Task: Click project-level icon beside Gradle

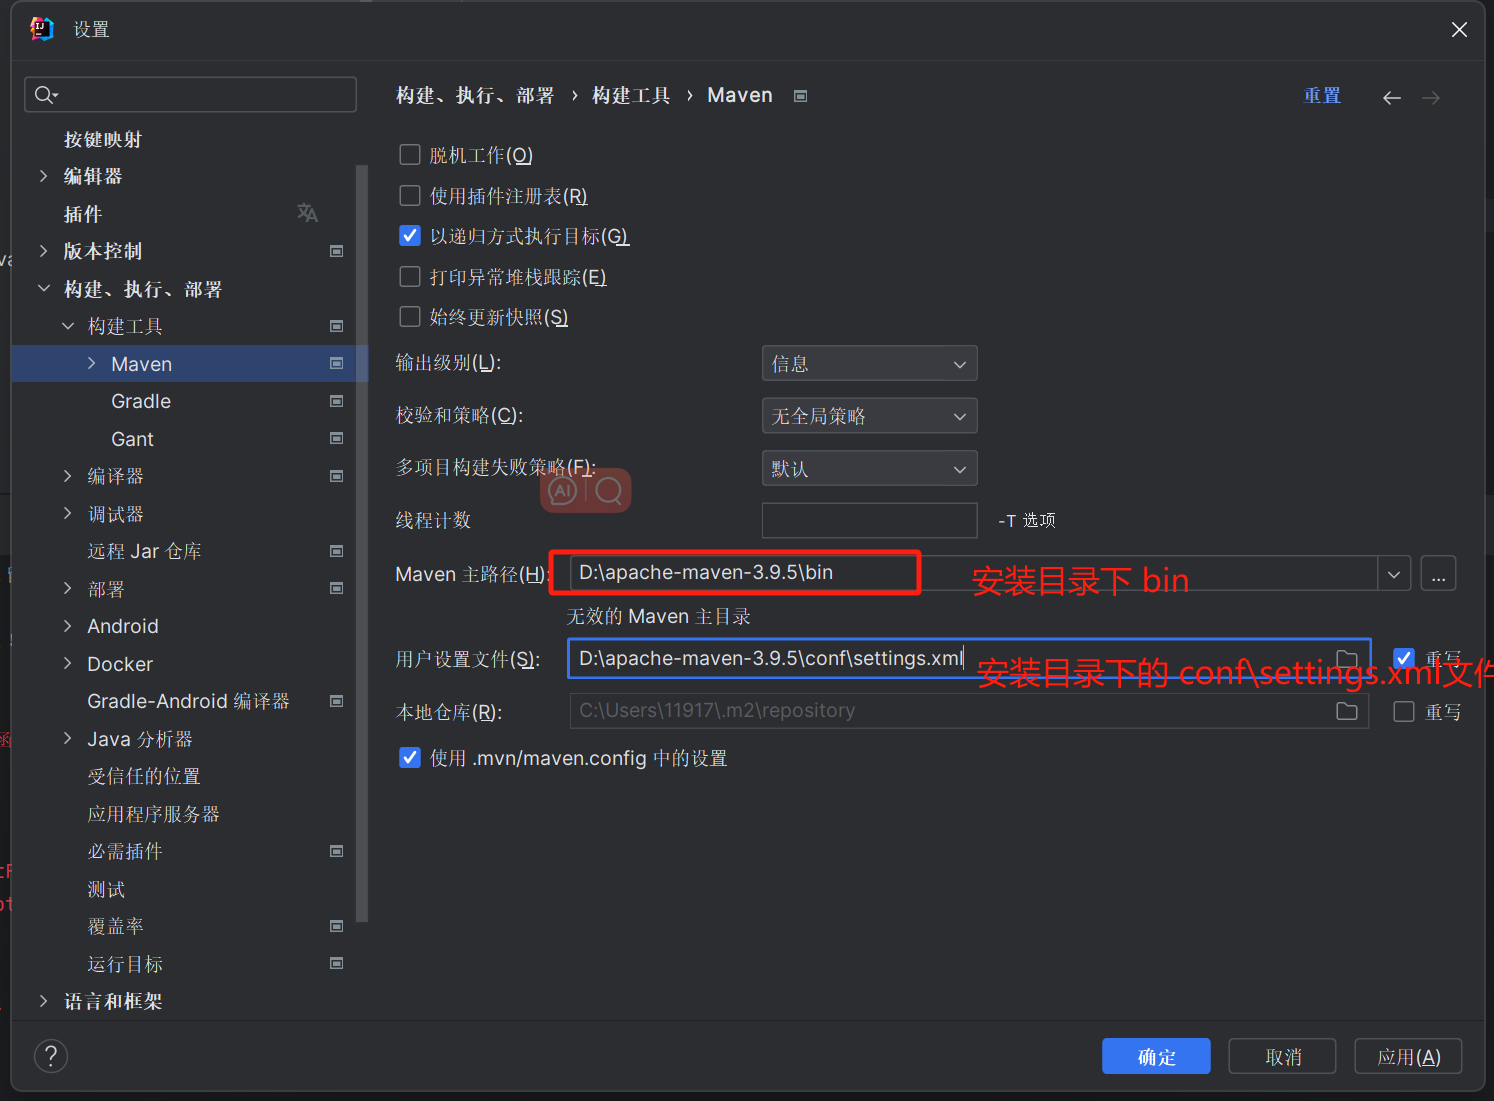Action: click(337, 401)
